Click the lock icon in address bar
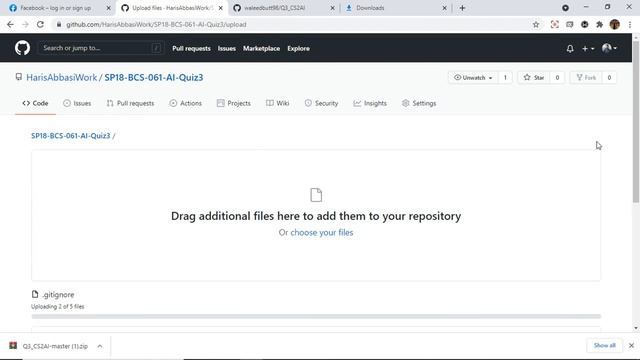This screenshot has height=360, width=640. 59,24
